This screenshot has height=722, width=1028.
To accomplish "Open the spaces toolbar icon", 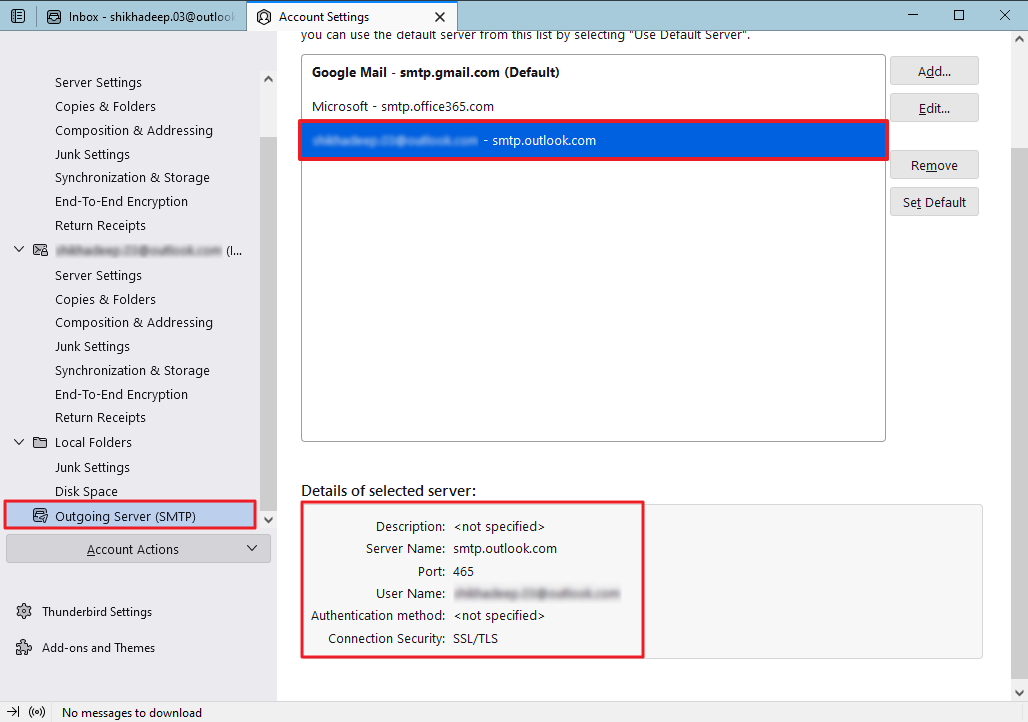I will 18,16.
